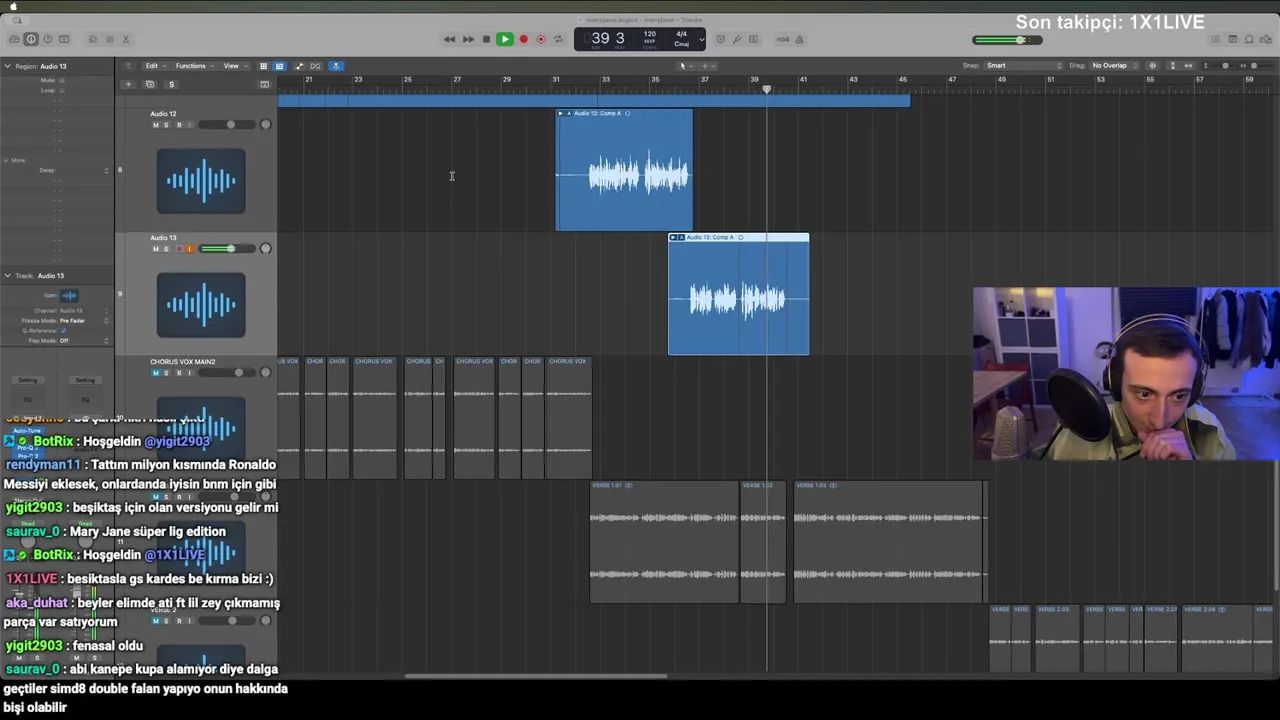Open the Tuner icon
This screenshot has height=720, width=1280.
[x=737, y=39]
